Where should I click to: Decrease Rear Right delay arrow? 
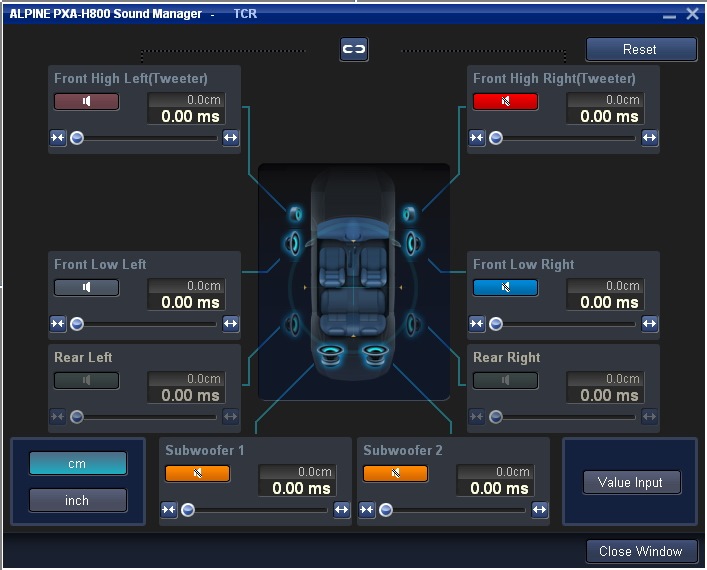click(477, 416)
